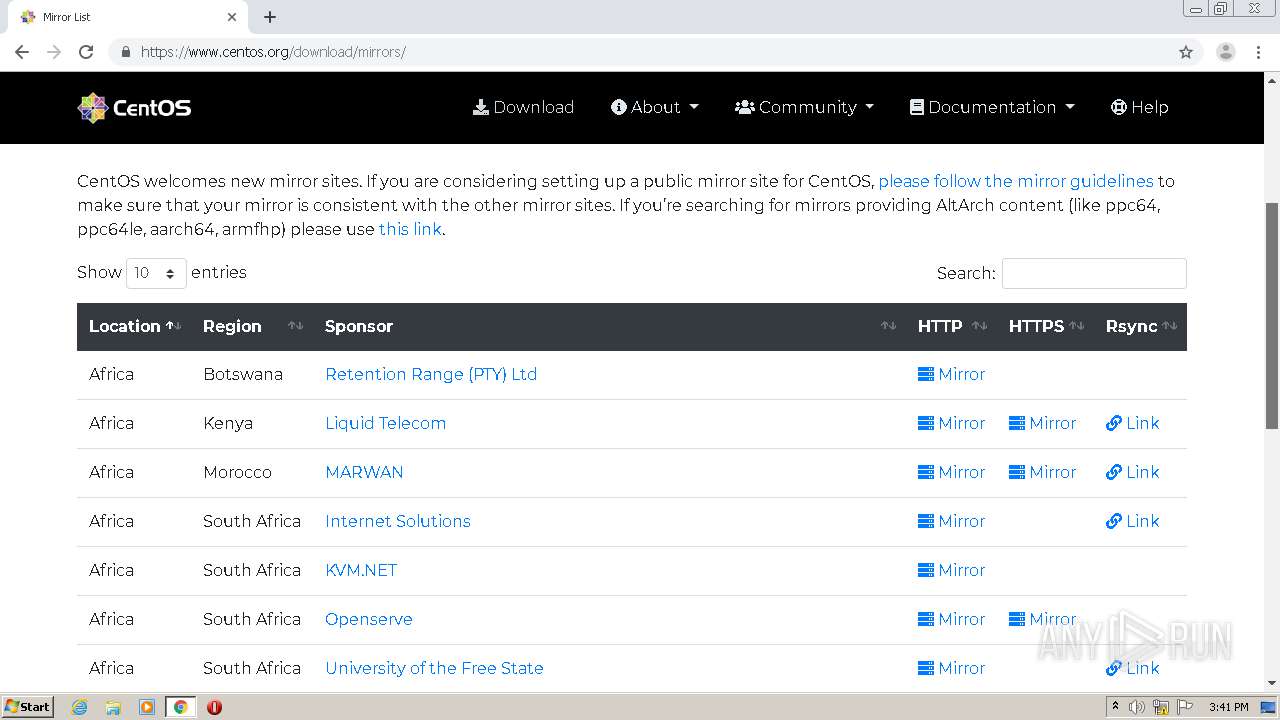Click the scrollbar down arrow

click(1272, 684)
